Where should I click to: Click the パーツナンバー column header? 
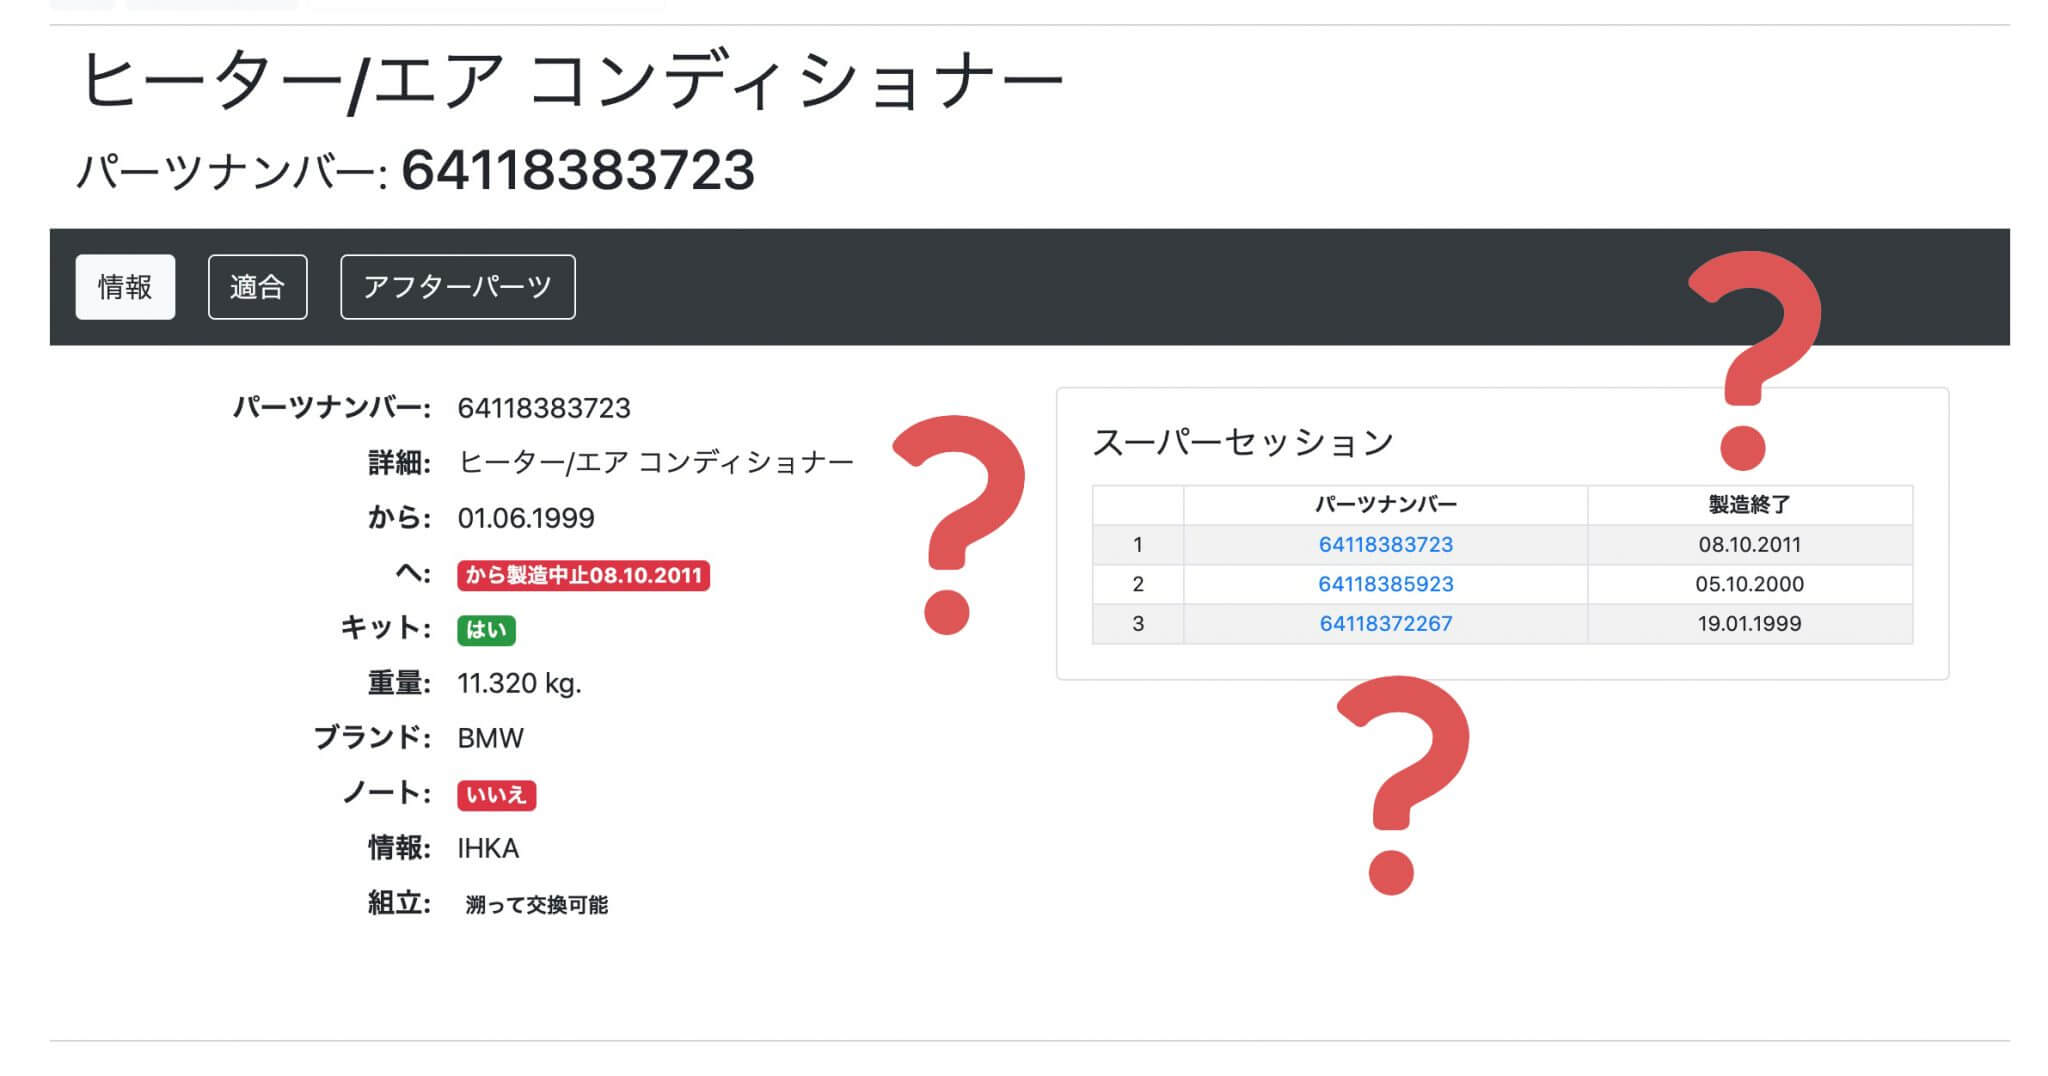(x=1384, y=503)
